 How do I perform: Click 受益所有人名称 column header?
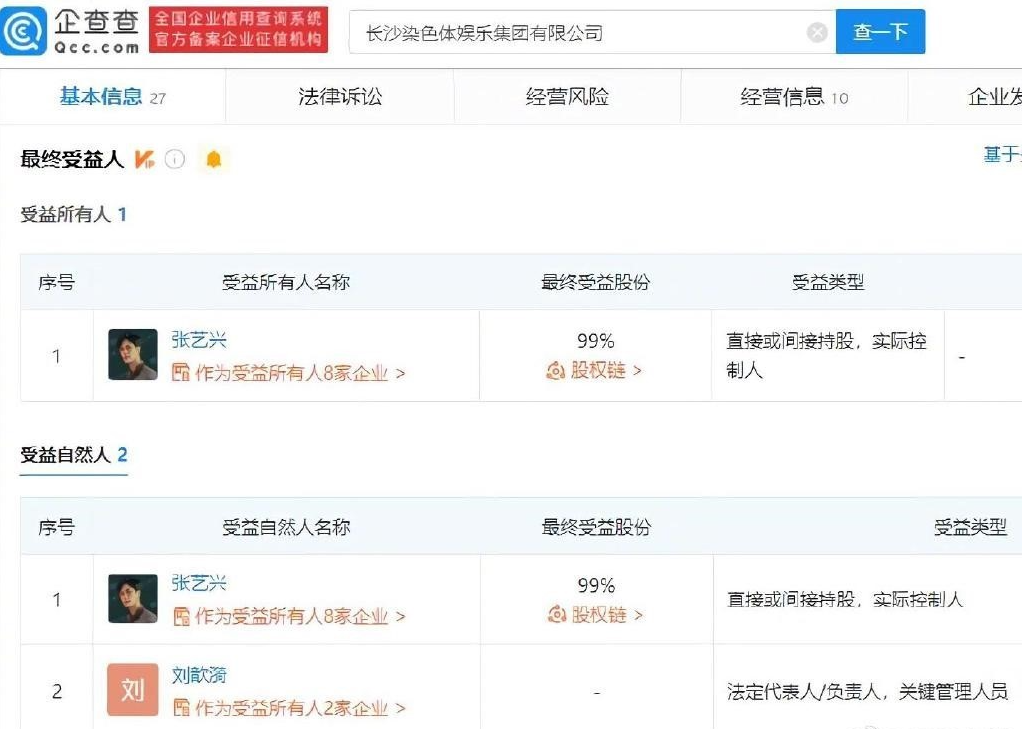click(285, 282)
